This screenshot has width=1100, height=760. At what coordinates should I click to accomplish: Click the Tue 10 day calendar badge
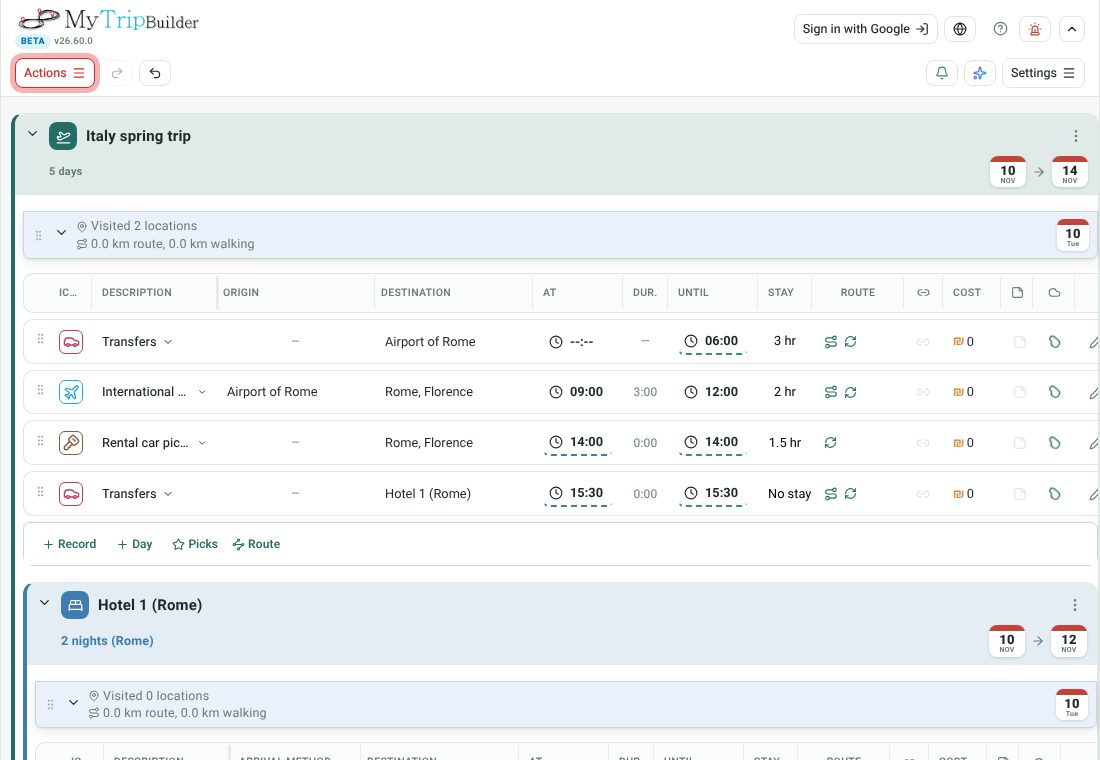click(x=1073, y=235)
